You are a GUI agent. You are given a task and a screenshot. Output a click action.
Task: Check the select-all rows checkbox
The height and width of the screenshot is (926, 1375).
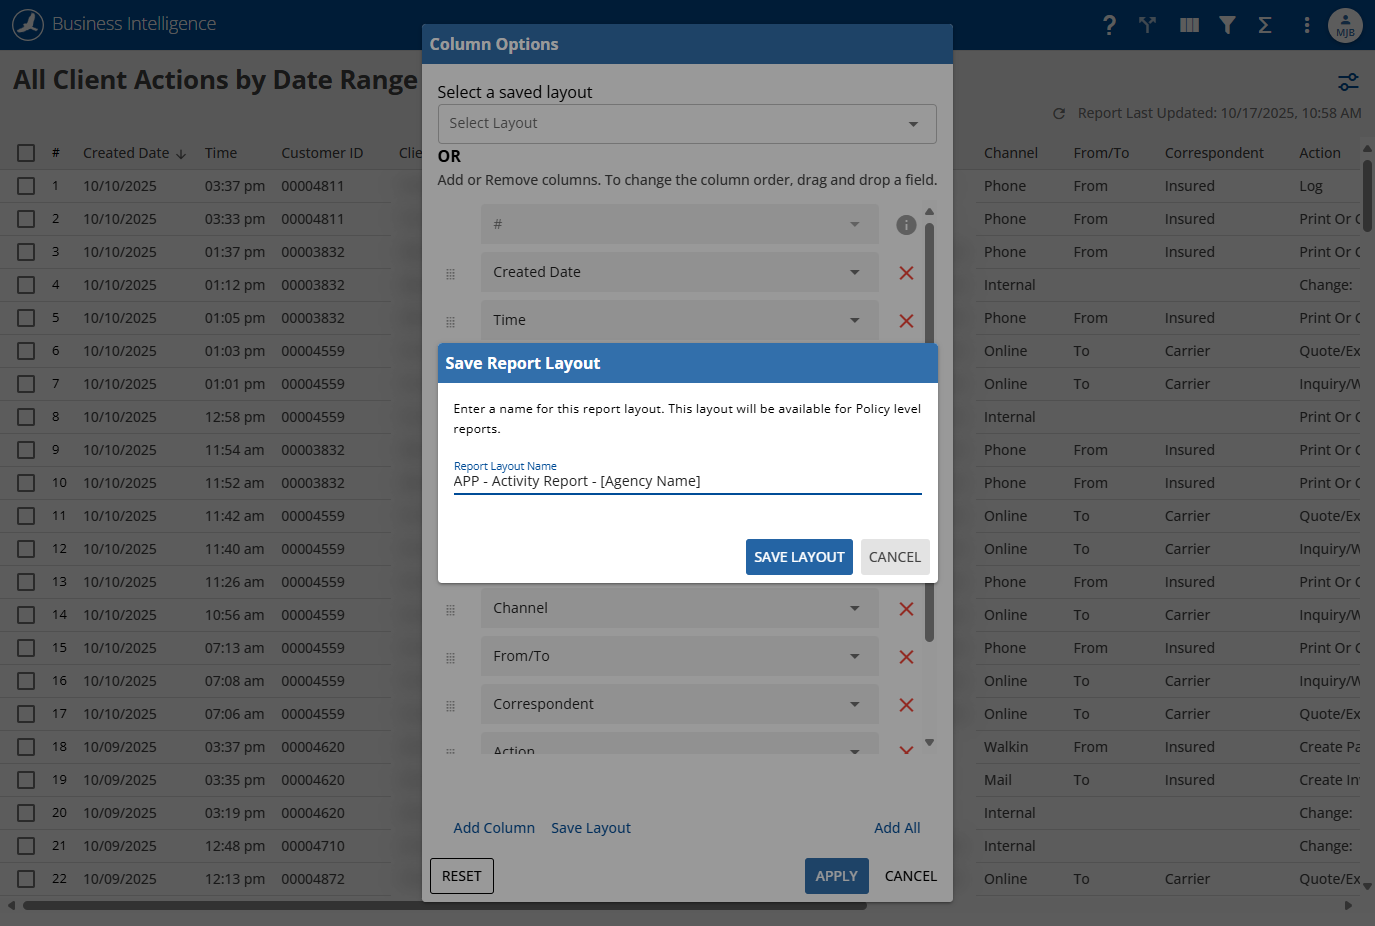tap(26, 153)
